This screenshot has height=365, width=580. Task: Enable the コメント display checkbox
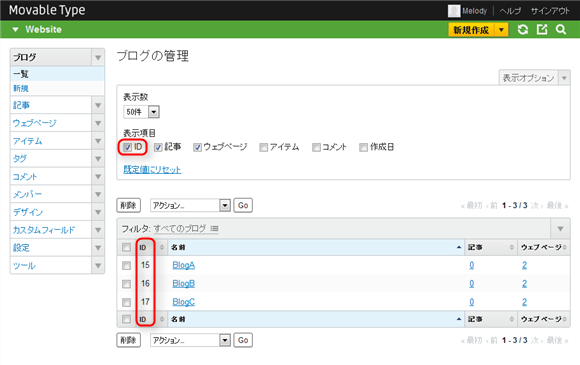(316, 147)
